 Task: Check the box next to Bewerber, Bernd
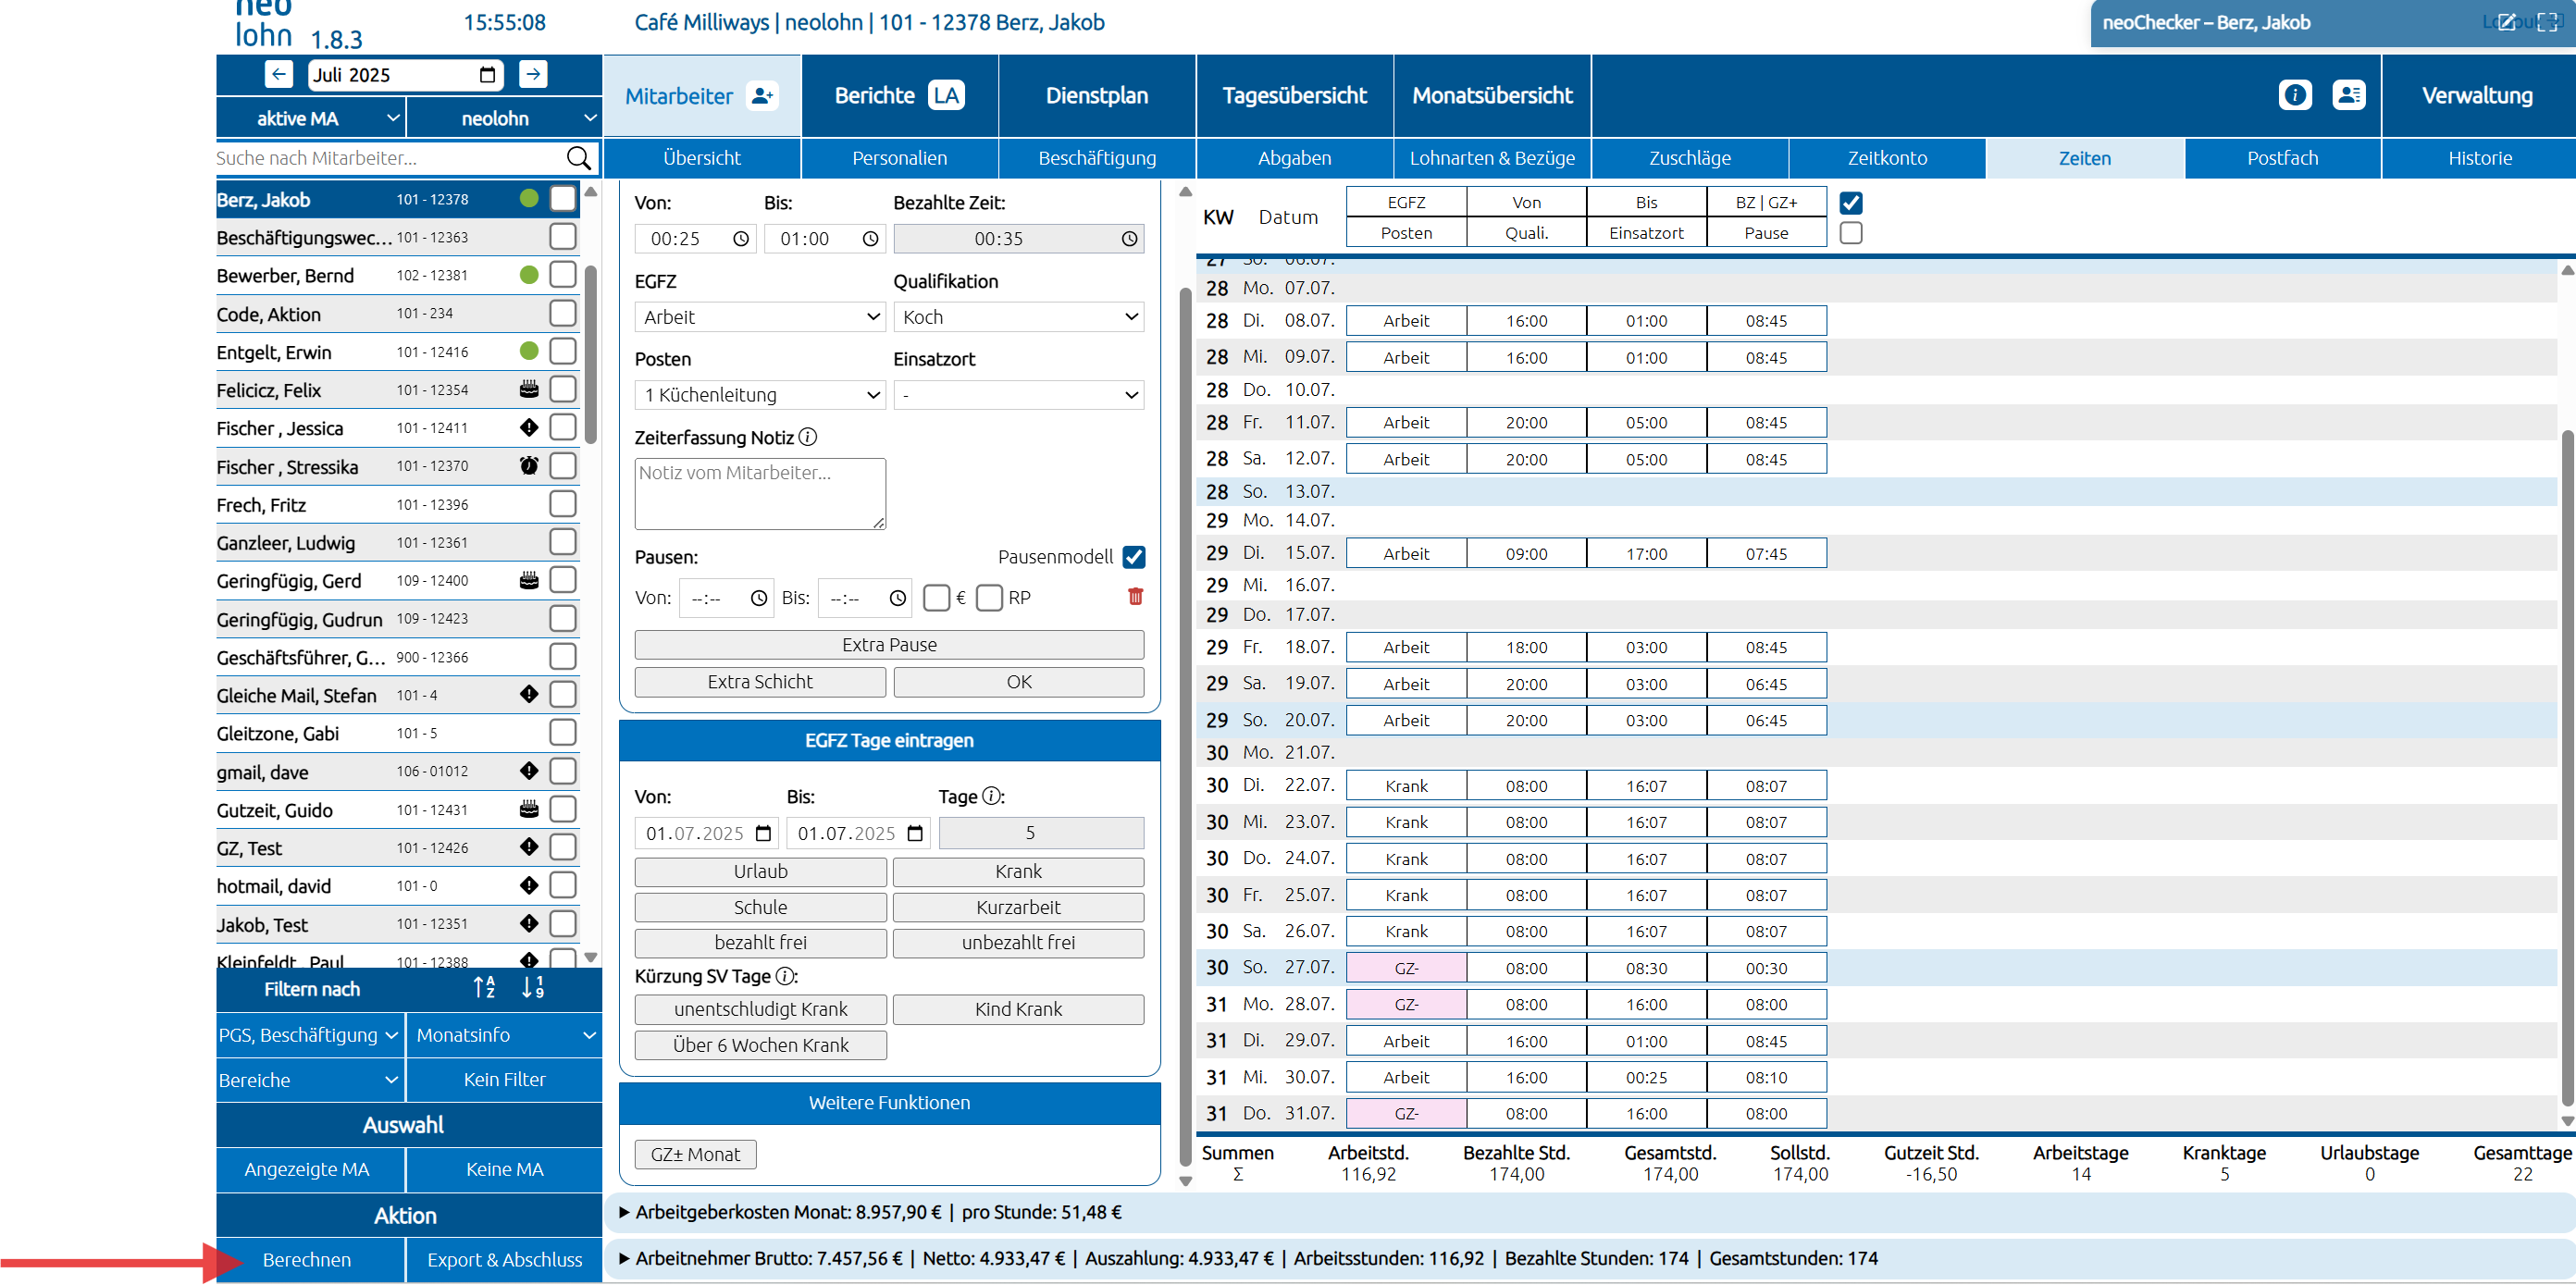(563, 275)
